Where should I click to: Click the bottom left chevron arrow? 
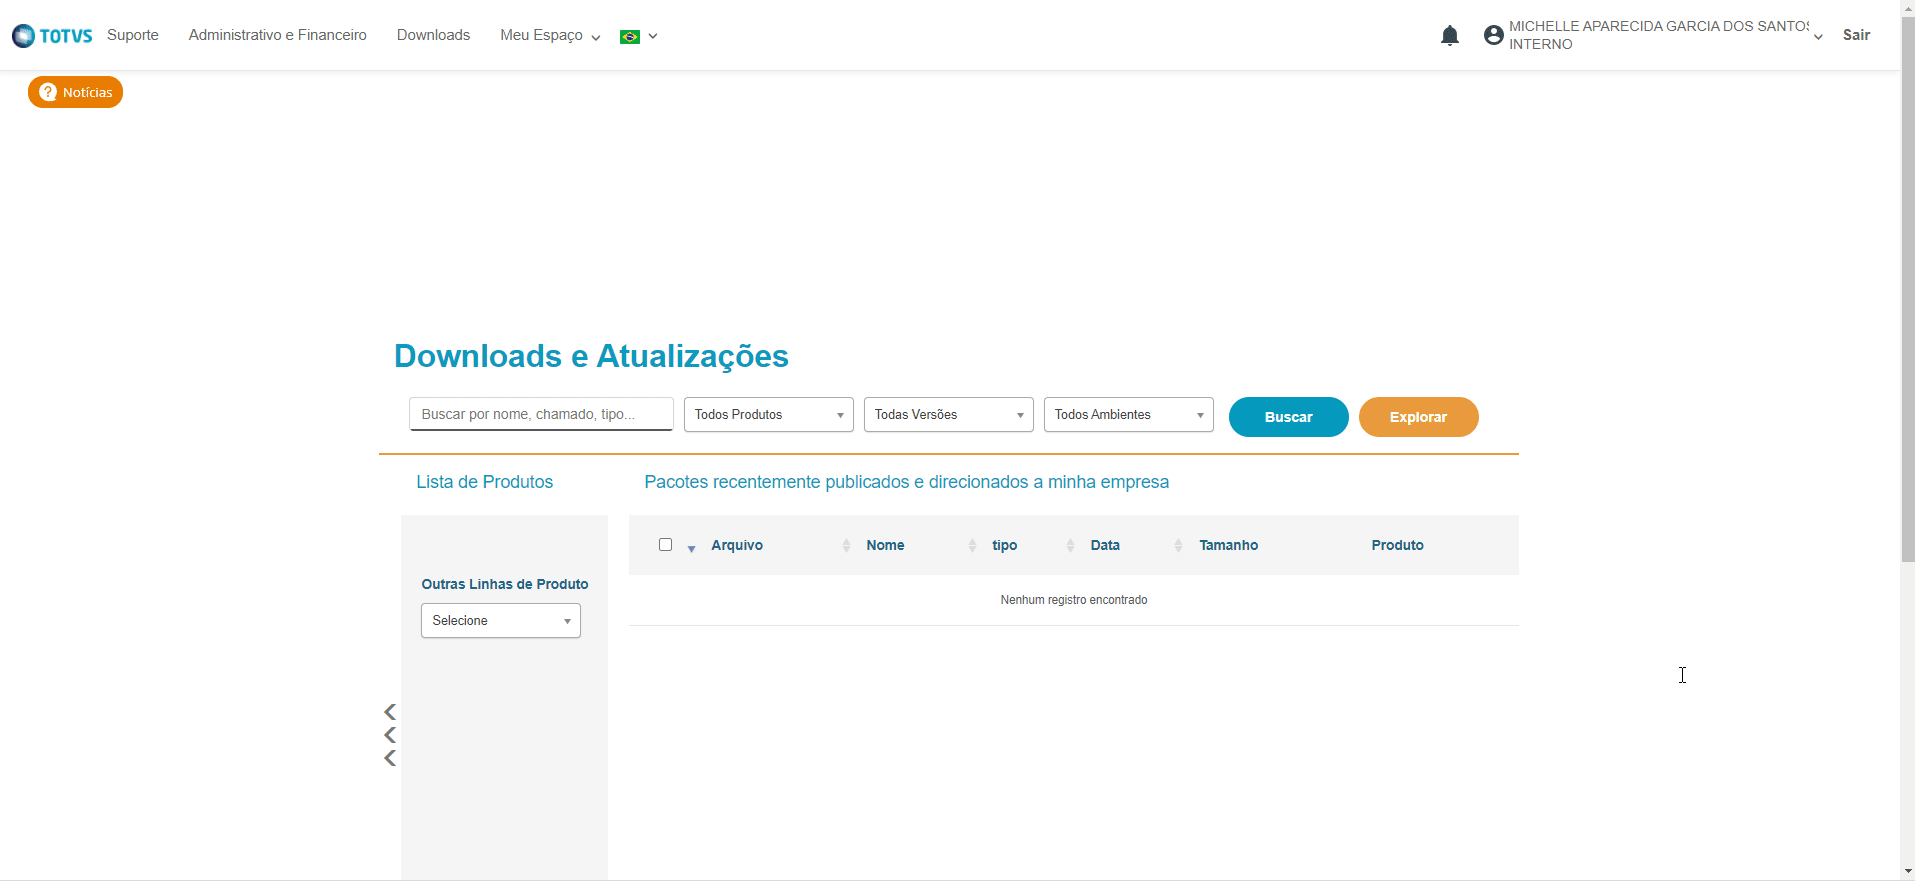pos(390,758)
